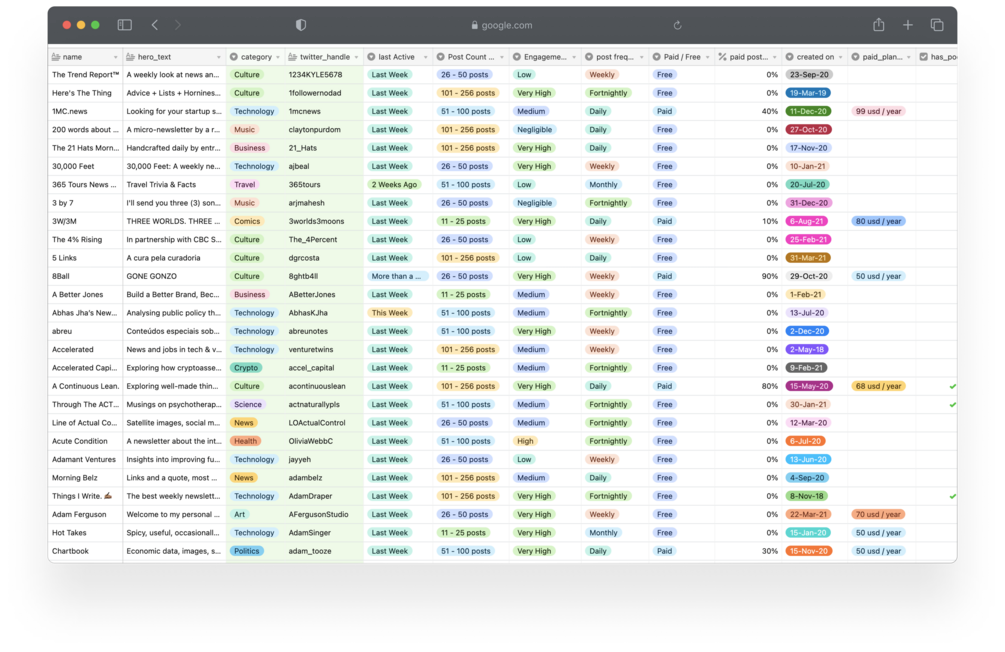Click the text-field icon beside hero_text header
The height and width of the screenshot is (652, 1005).
[x=131, y=57]
